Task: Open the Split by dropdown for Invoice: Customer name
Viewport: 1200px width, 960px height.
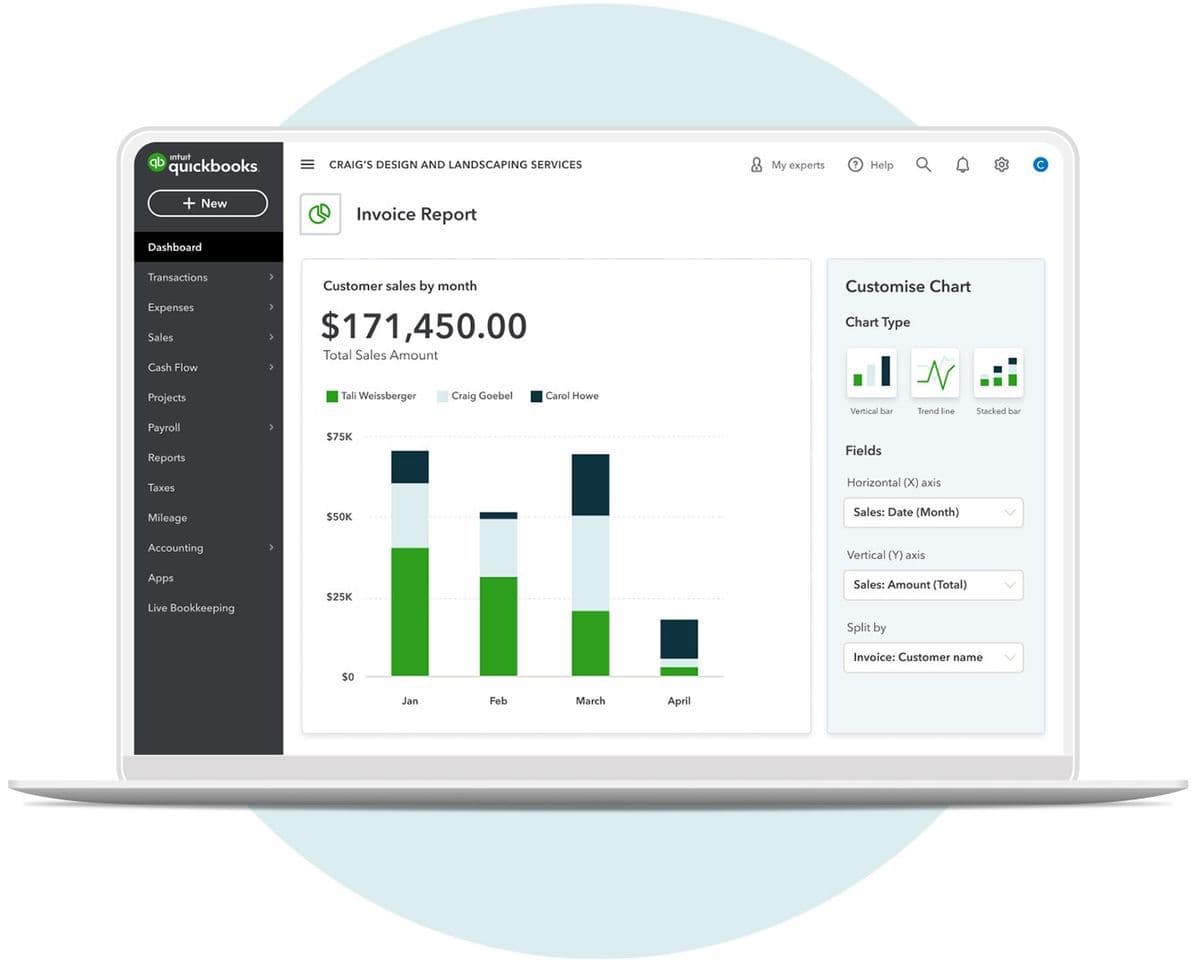Action: click(932, 657)
